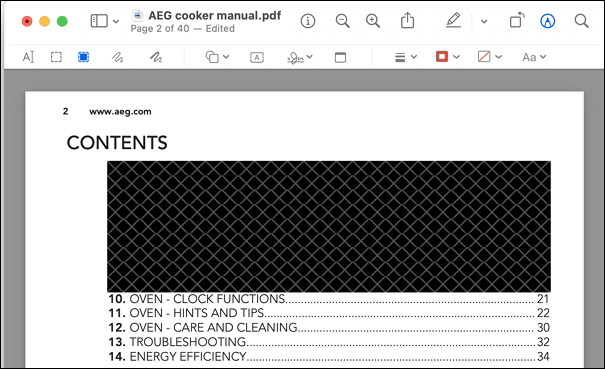Open the Shape Style line thickness icon
Image resolution: width=605 pixels, height=369 pixels.
[400, 58]
